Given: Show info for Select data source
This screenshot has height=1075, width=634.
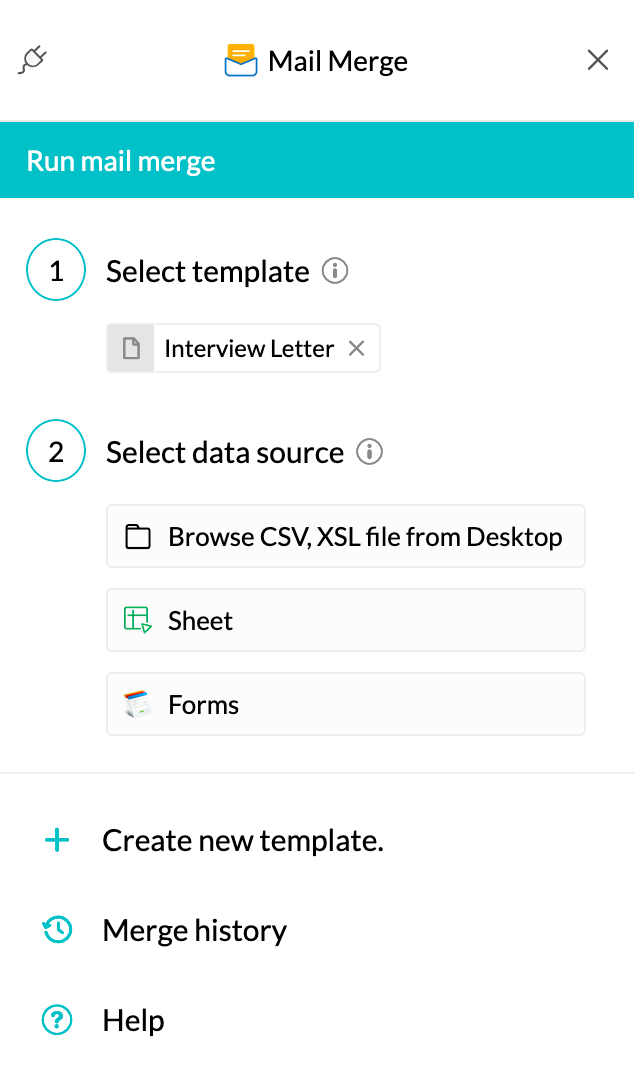Looking at the screenshot, I should click(370, 452).
